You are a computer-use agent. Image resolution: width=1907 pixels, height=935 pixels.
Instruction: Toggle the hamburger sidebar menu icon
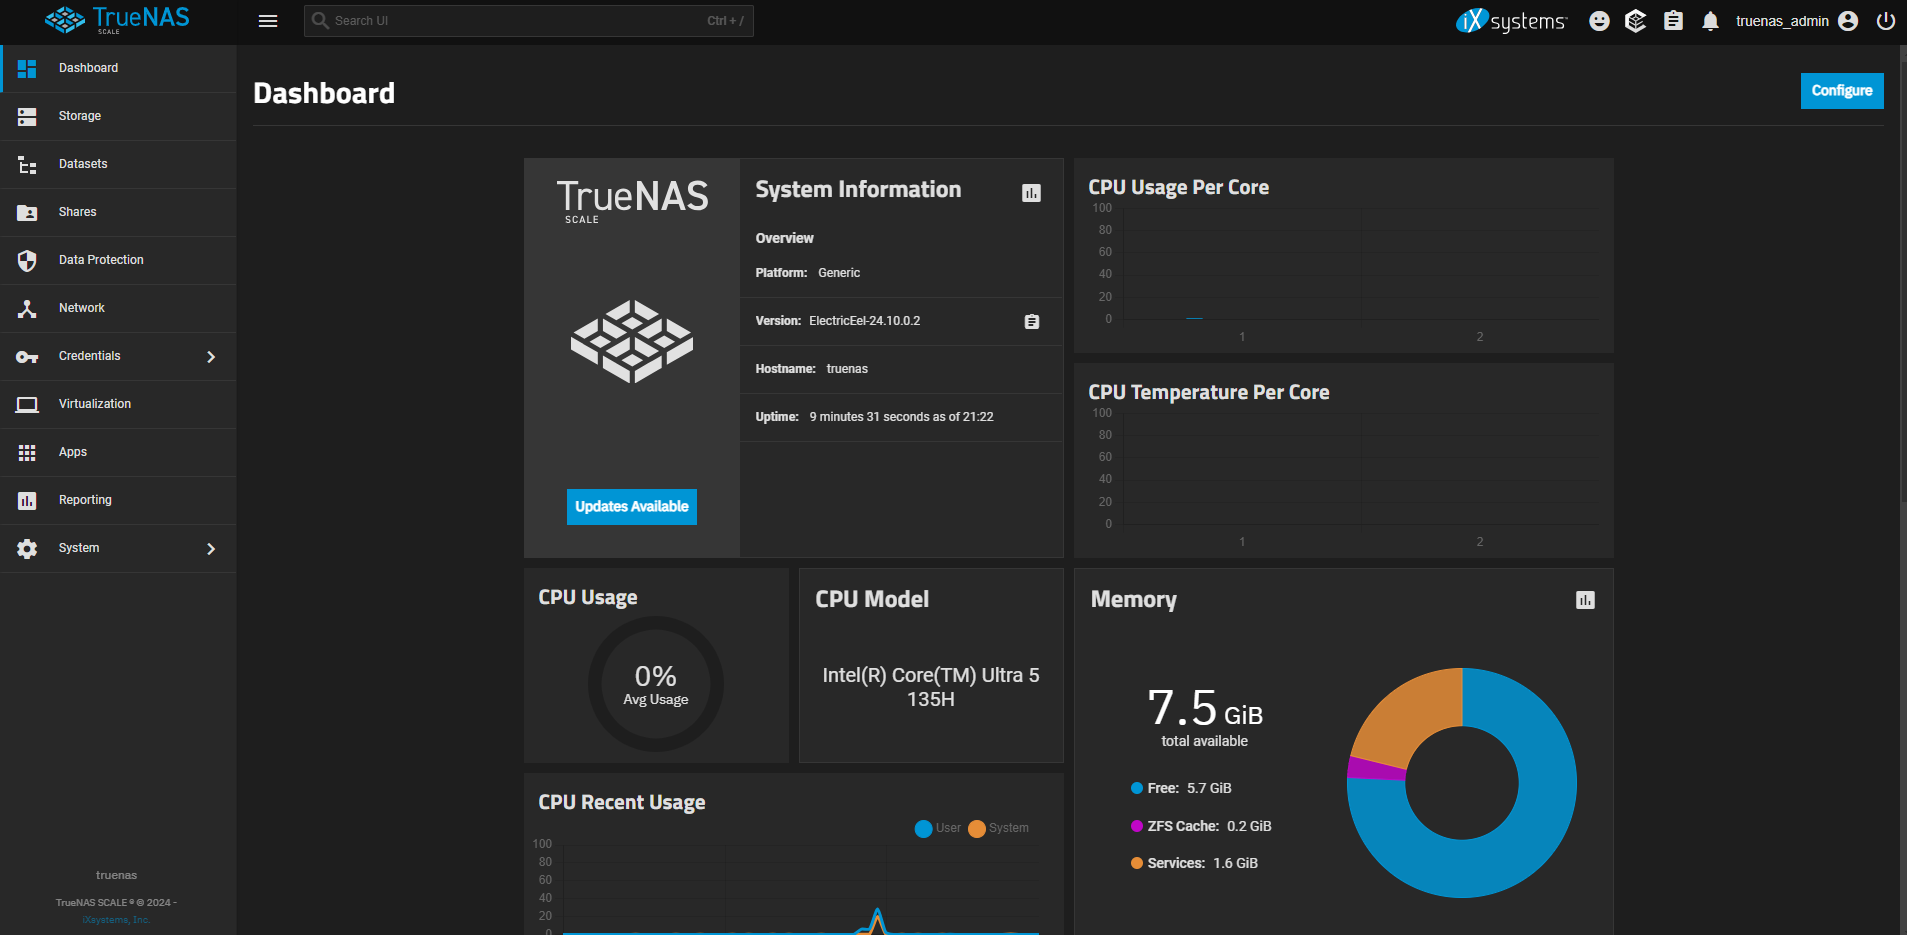(267, 21)
